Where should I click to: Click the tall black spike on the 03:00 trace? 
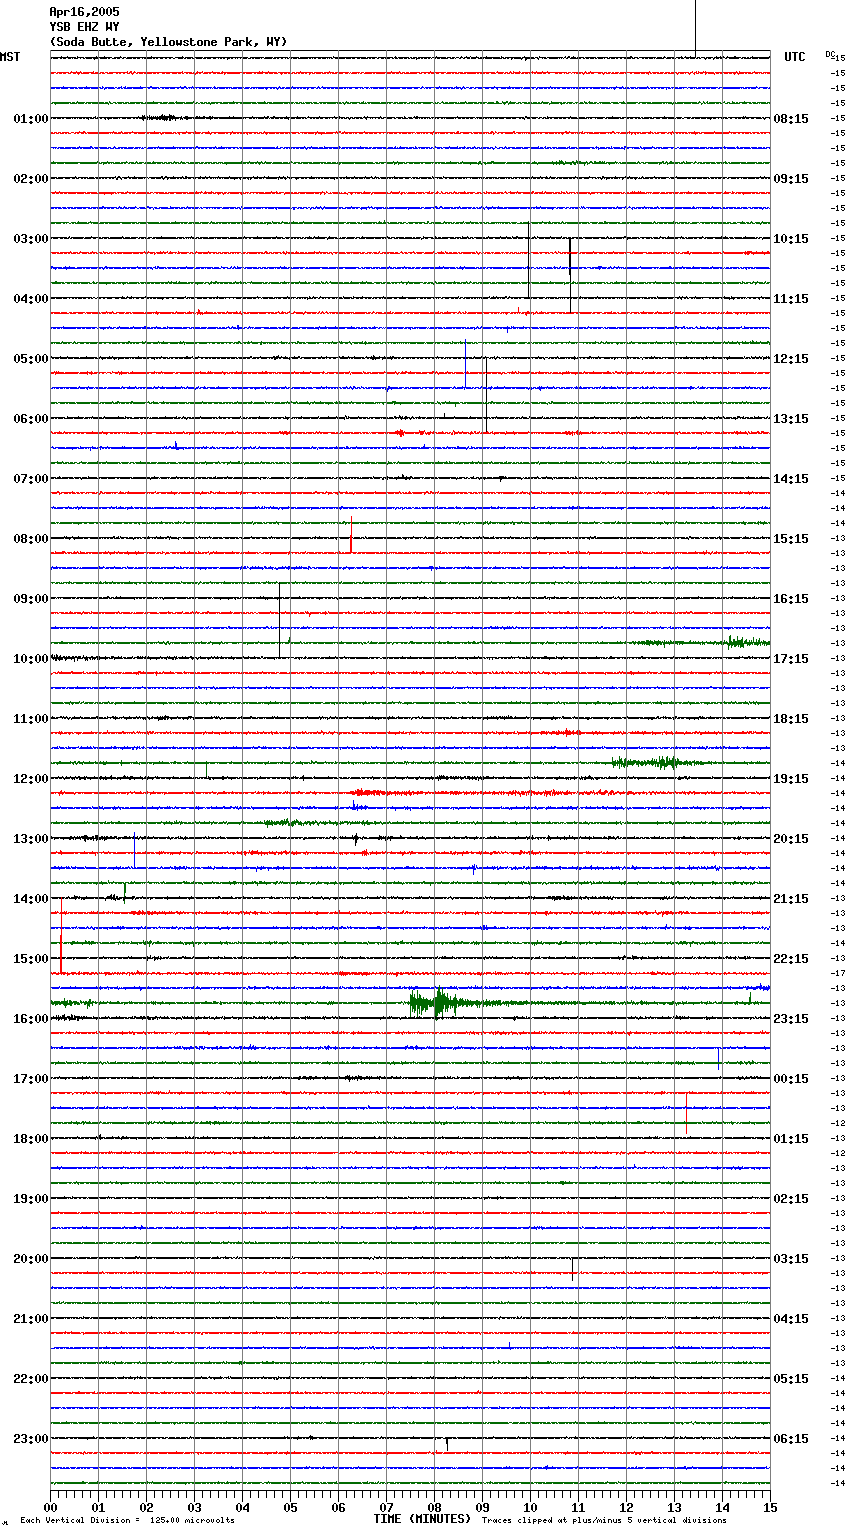tap(529, 260)
